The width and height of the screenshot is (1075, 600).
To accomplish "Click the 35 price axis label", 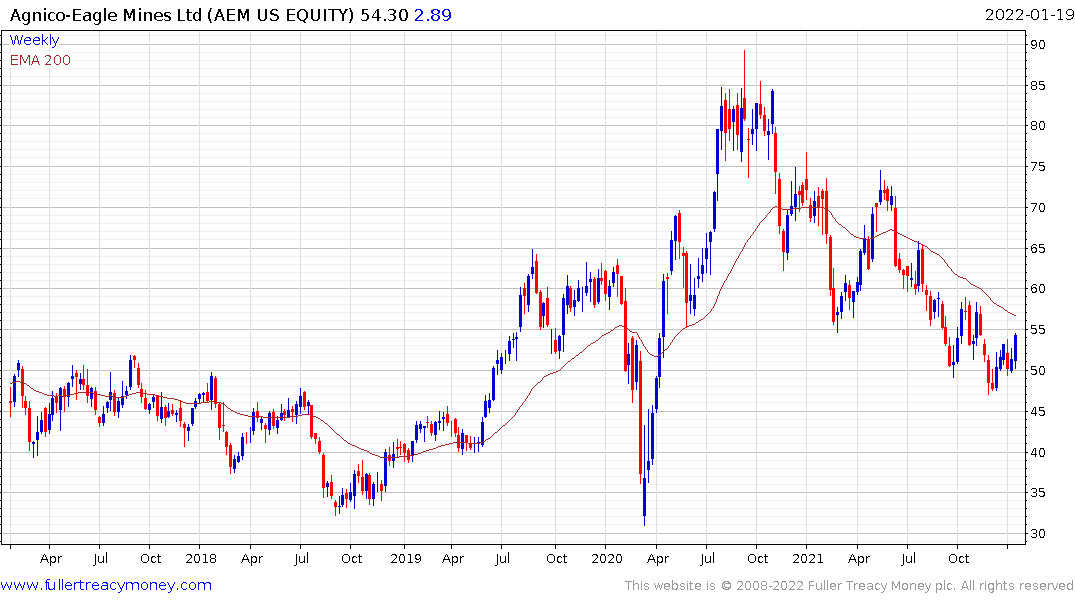I will pyautogui.click(x=1037, y=492).
